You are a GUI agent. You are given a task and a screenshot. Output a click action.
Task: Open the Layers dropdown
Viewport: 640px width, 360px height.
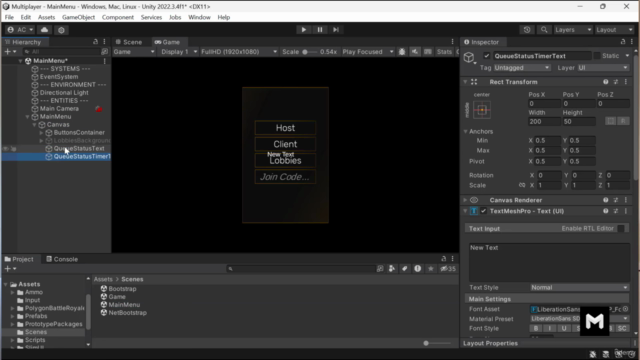tap(573, 30)
